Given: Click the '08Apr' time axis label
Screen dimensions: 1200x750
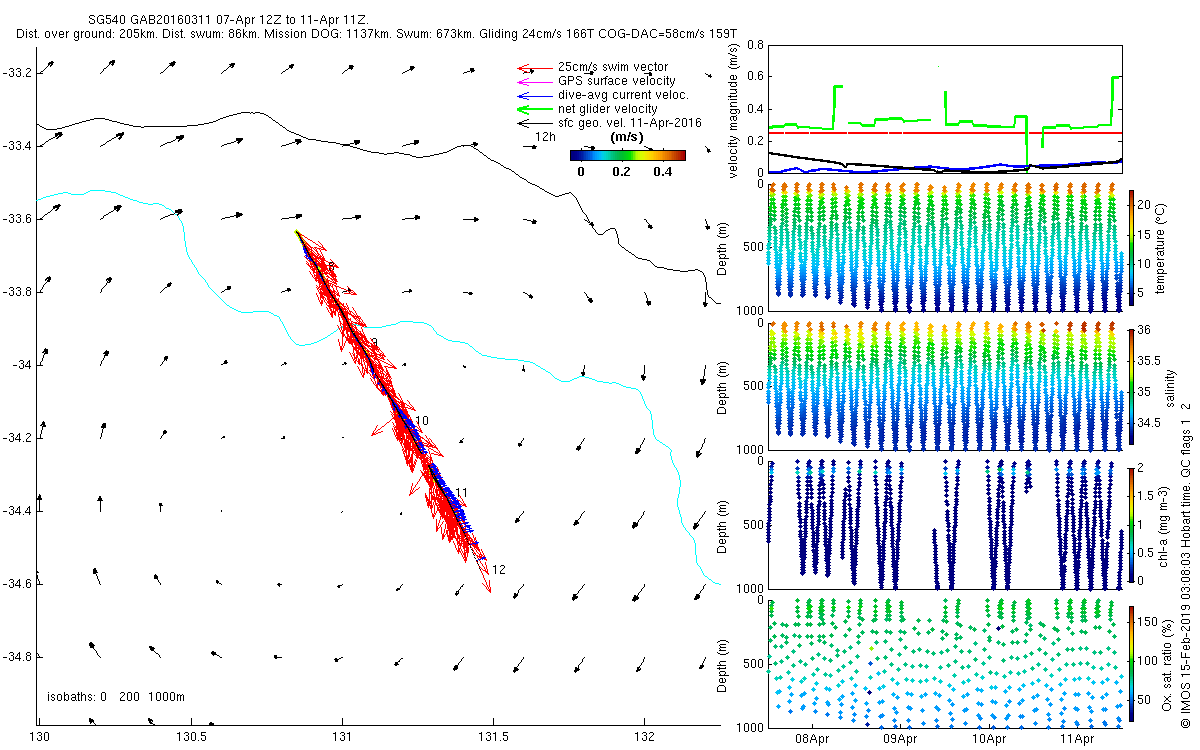Looking at the screenshot, I should coord(813,740).
